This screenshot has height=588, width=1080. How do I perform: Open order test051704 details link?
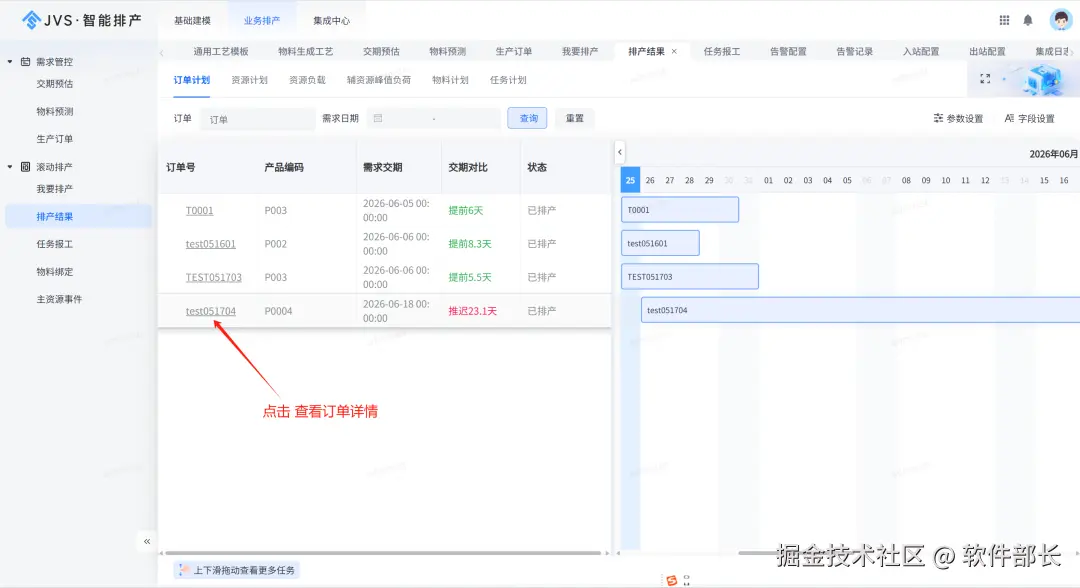point(211,311)
